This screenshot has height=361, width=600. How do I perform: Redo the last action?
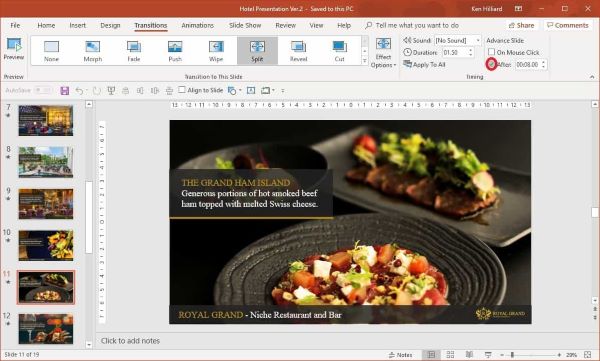[x=97, y=91]
